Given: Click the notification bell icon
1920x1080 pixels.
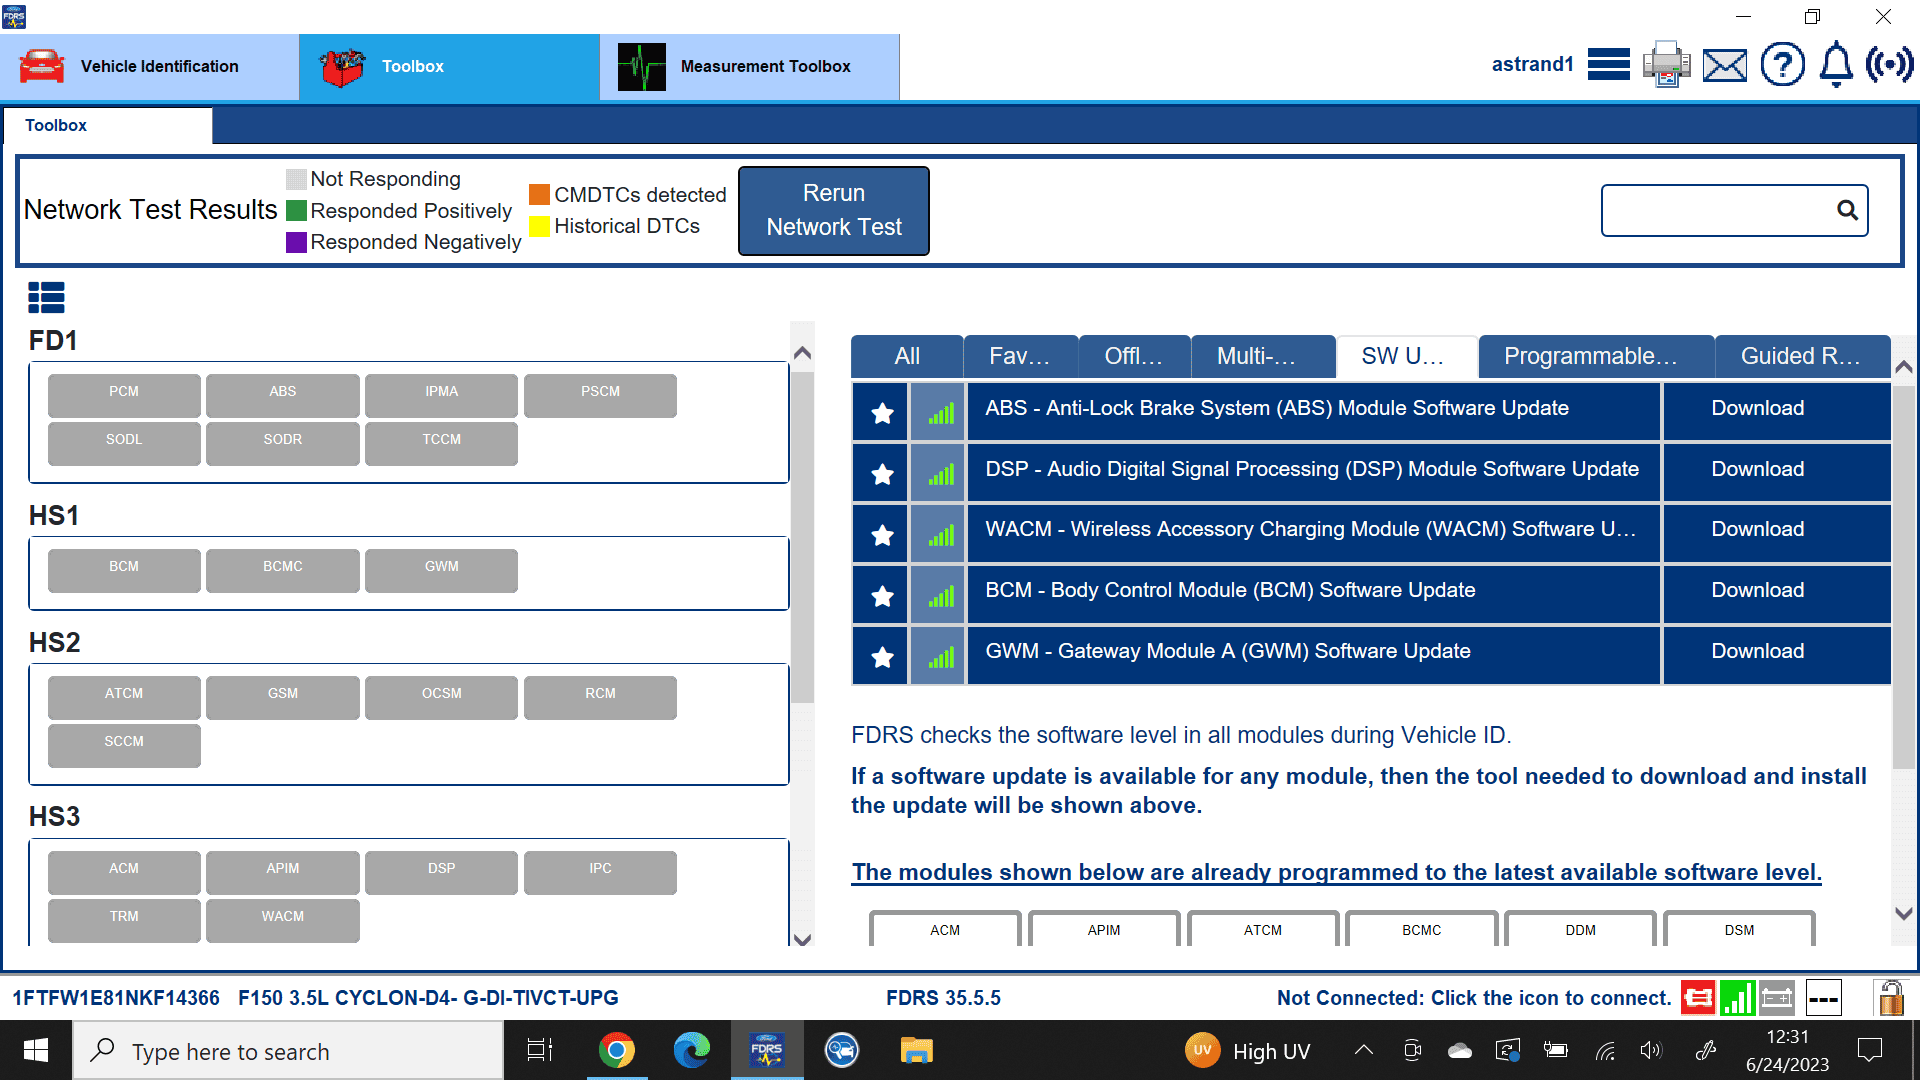Looking at the screenshot, I should [x=1835, y=65].
